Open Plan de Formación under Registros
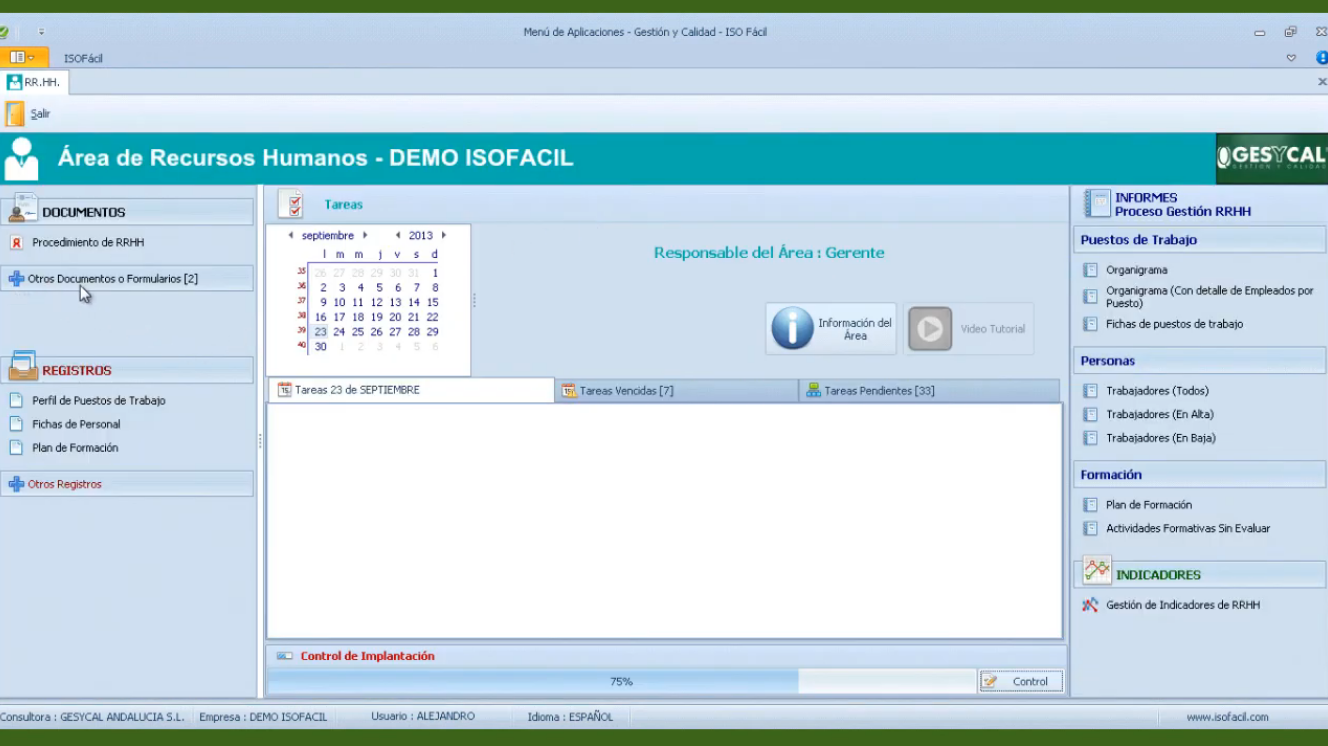The height and width of the screenshot is (746, 1328). [75, 448]
